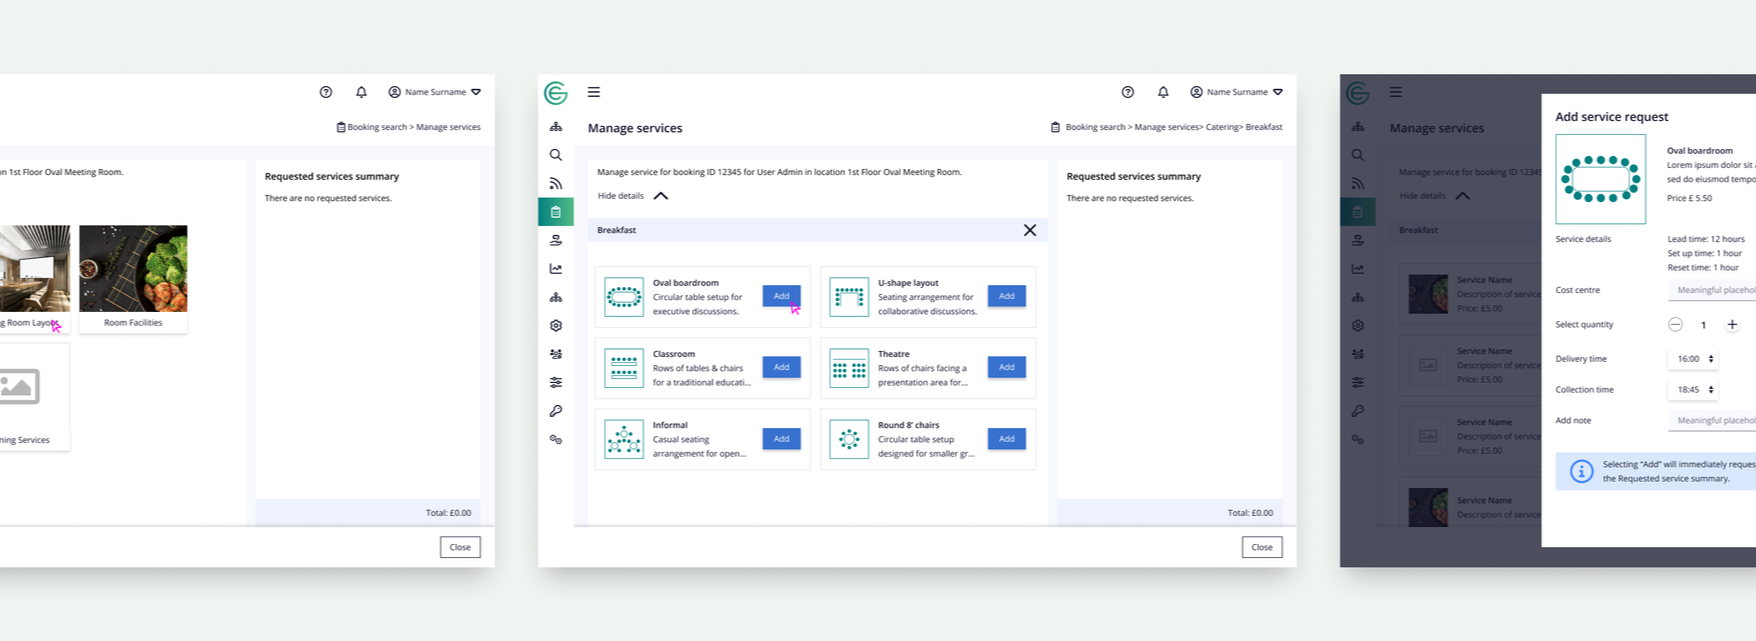Click the Classroom layout icon
The width and height of the screenshot is (1756, 641).
pos(624,368)
